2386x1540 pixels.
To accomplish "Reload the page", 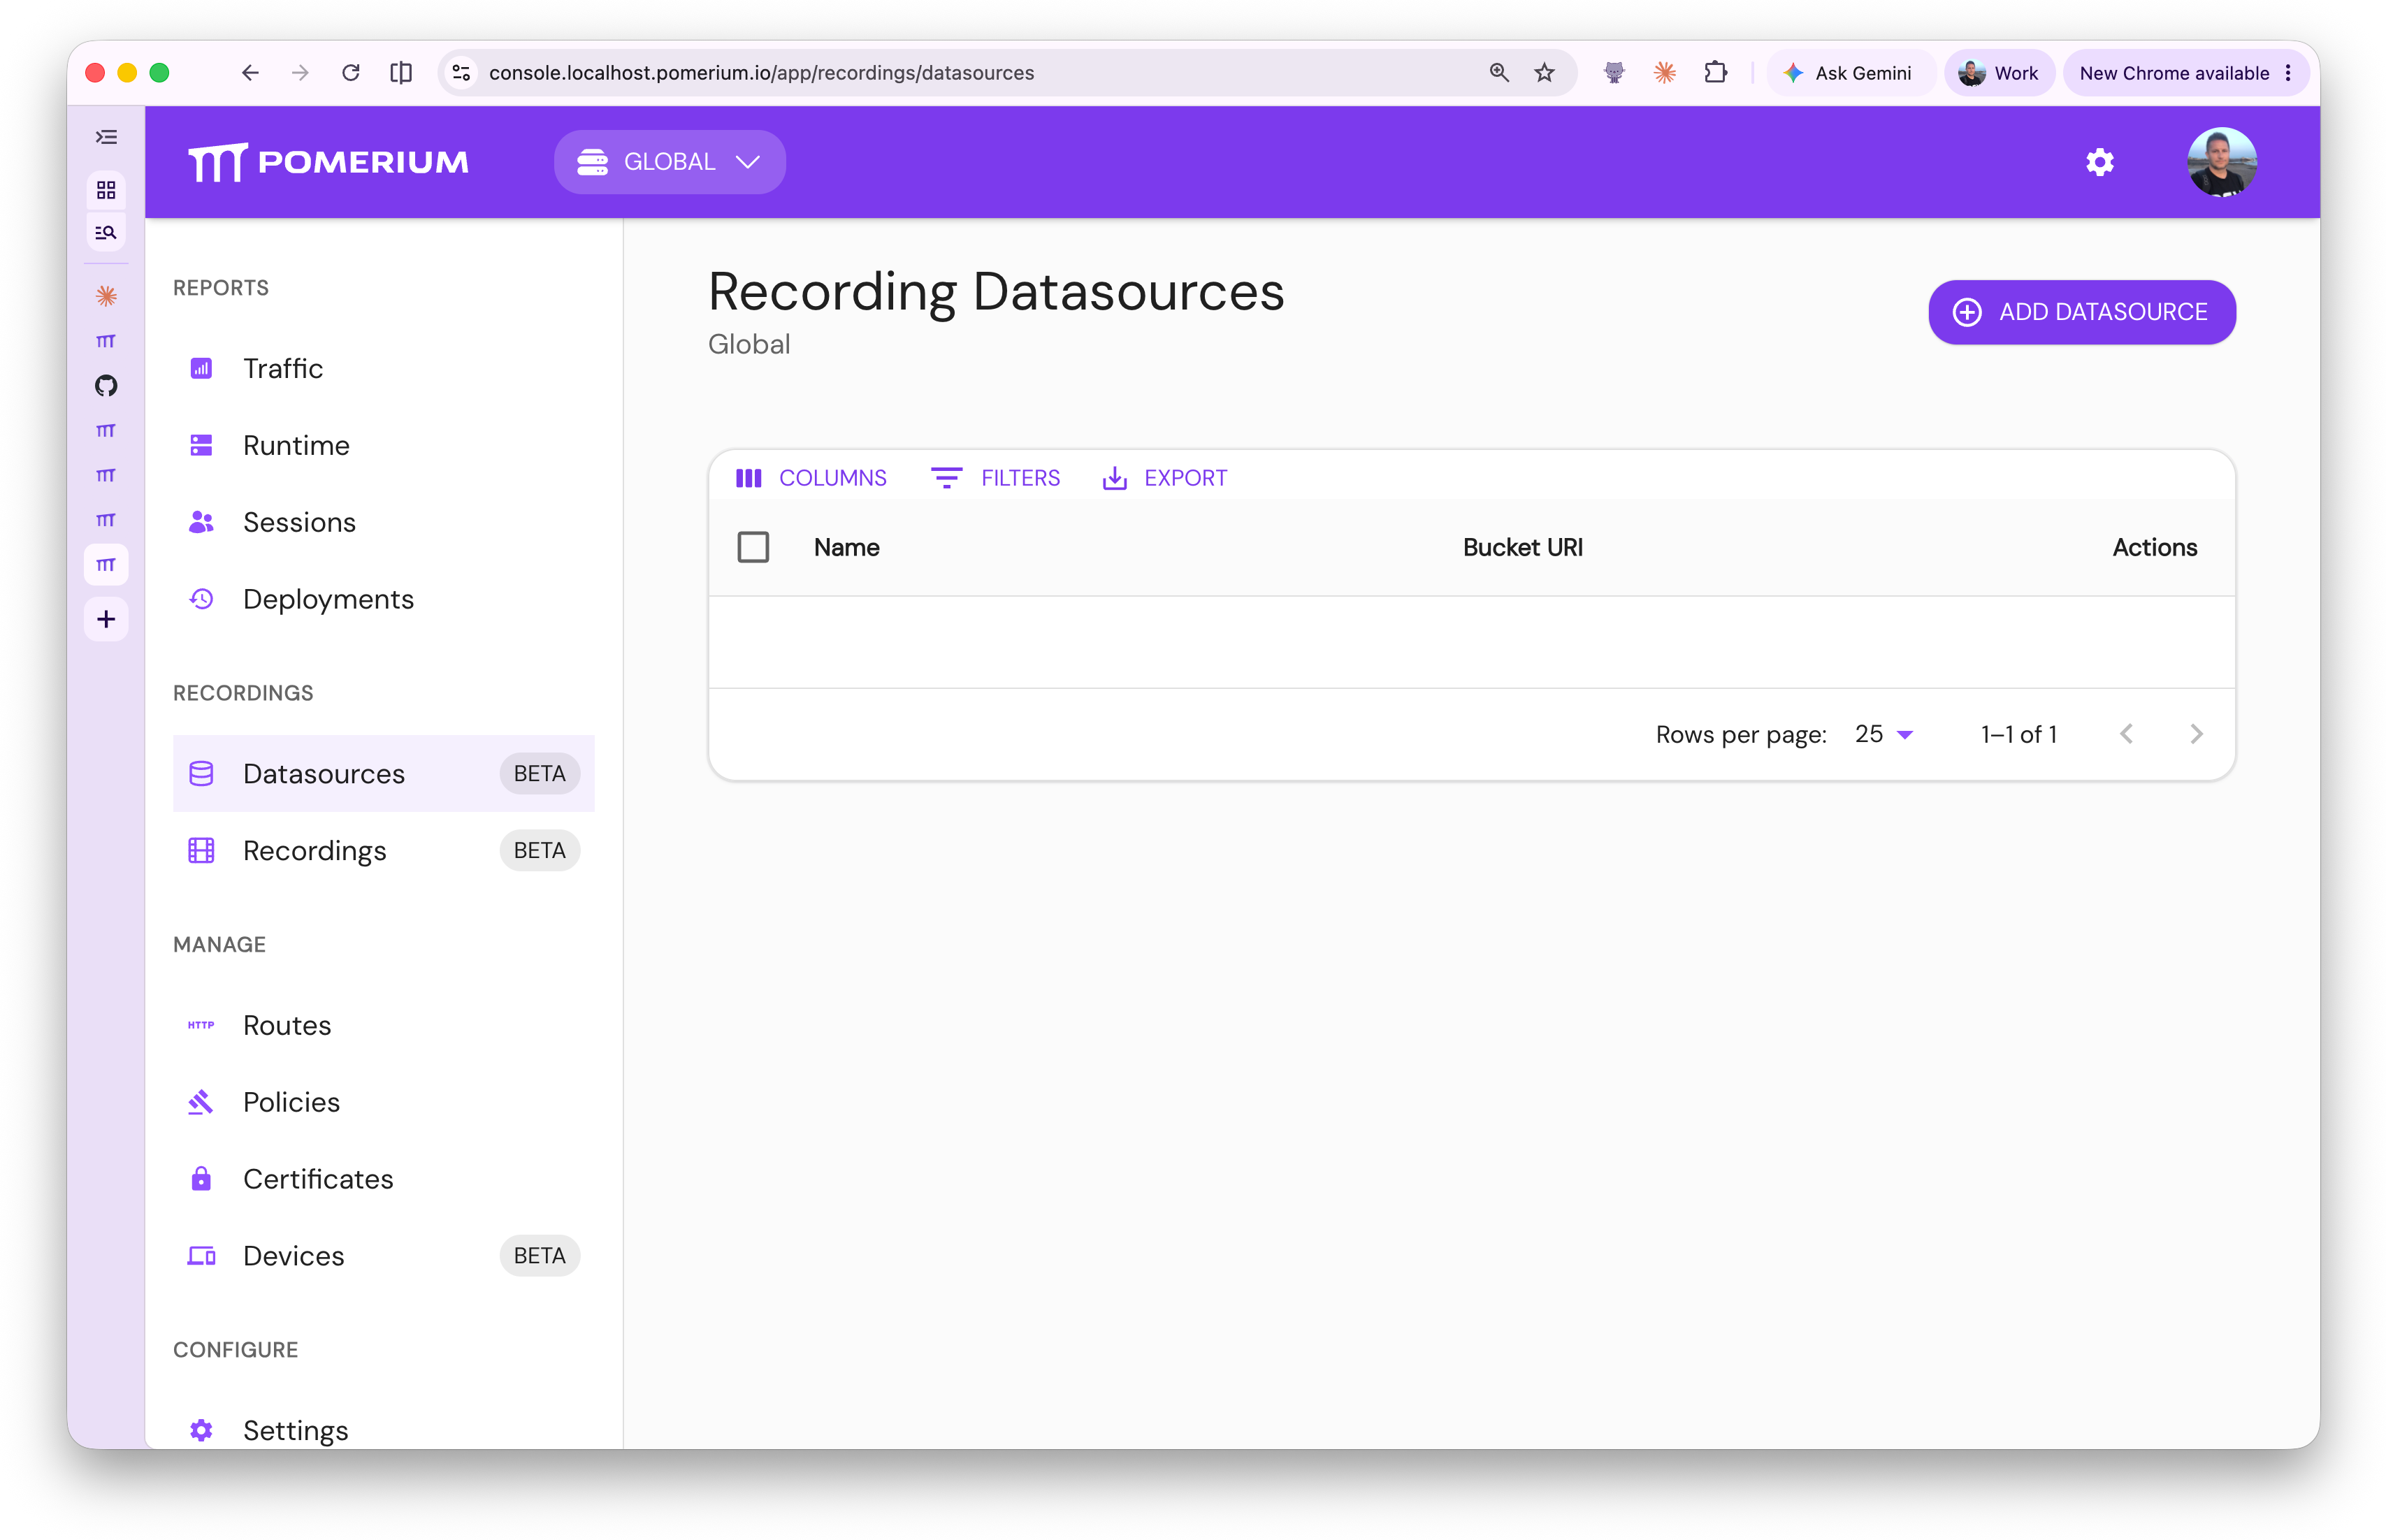I will click(x=350, y=73).
